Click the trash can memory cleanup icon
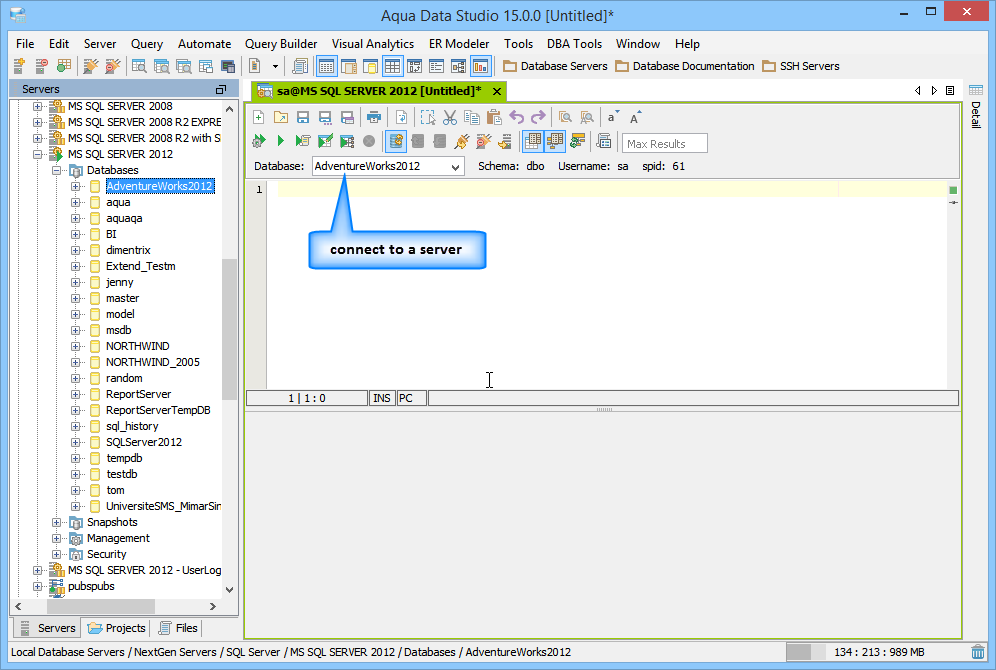The width and height of the screenshot is (996, 670). [978, 652]
